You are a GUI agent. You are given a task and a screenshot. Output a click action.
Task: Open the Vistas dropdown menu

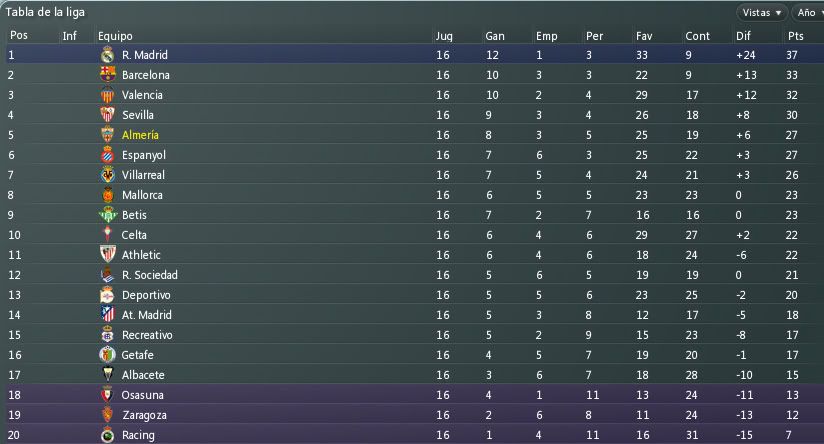[761, 13]
